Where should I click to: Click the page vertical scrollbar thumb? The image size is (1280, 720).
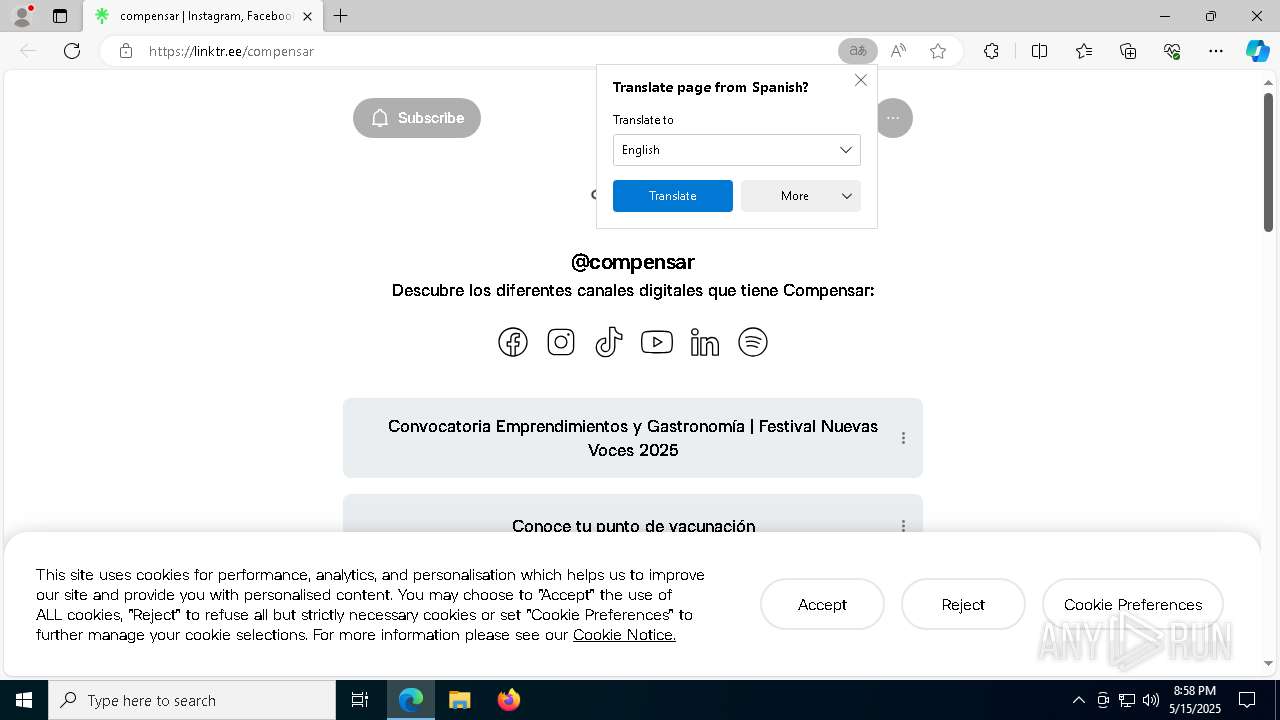click(x=1269, y=162)
